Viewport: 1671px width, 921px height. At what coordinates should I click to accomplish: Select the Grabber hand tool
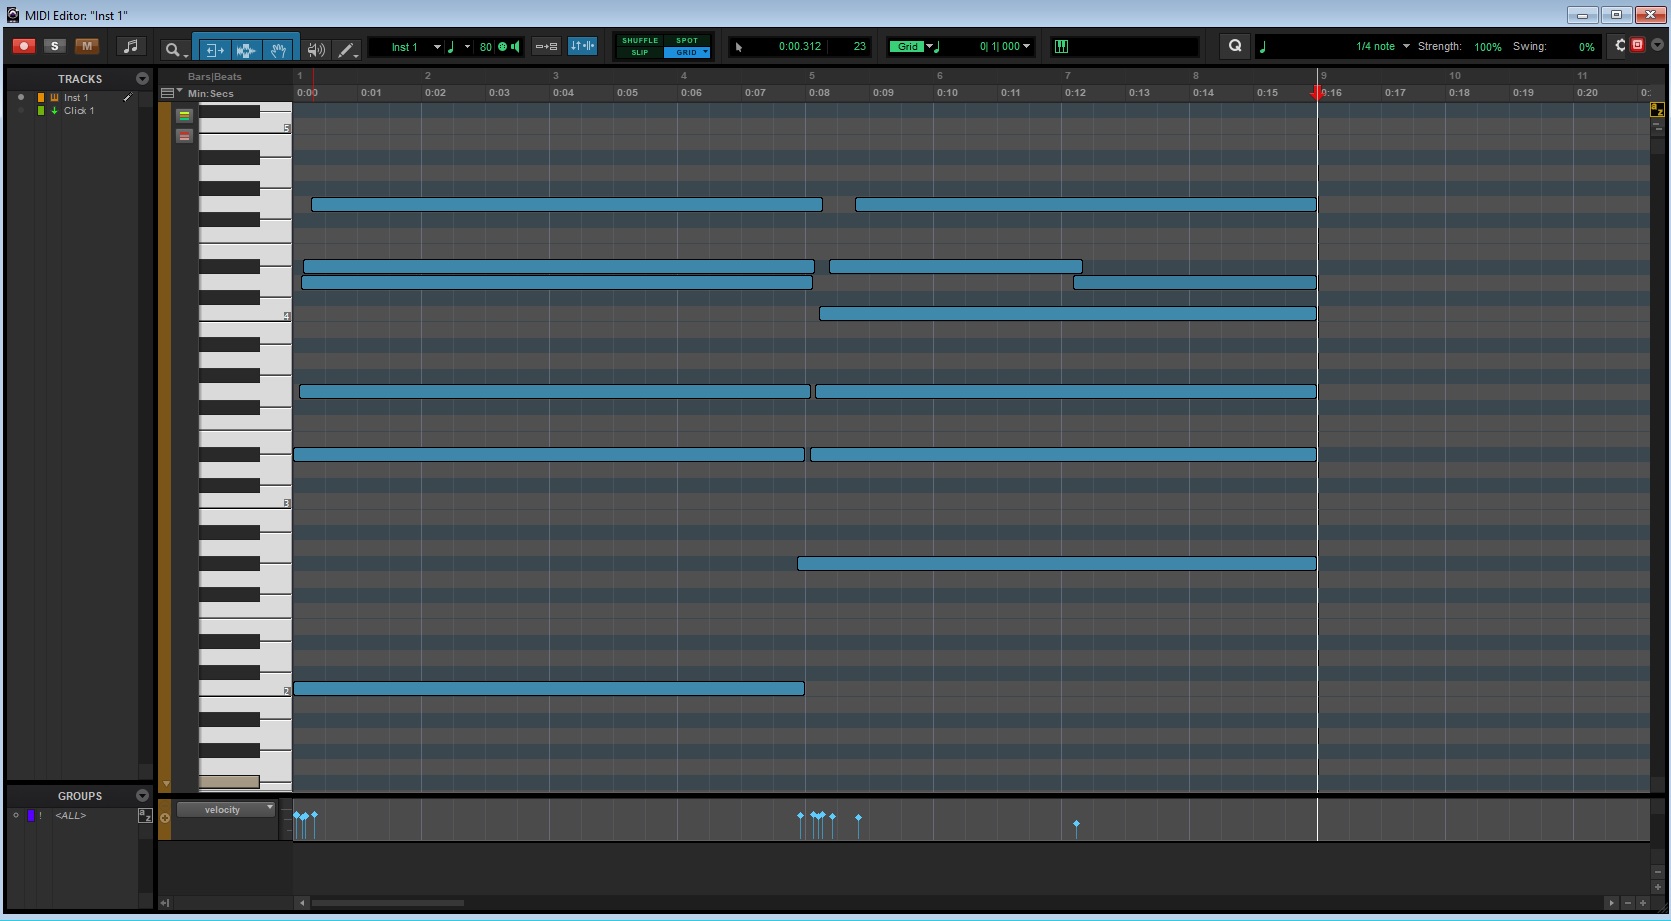[278, 48]
